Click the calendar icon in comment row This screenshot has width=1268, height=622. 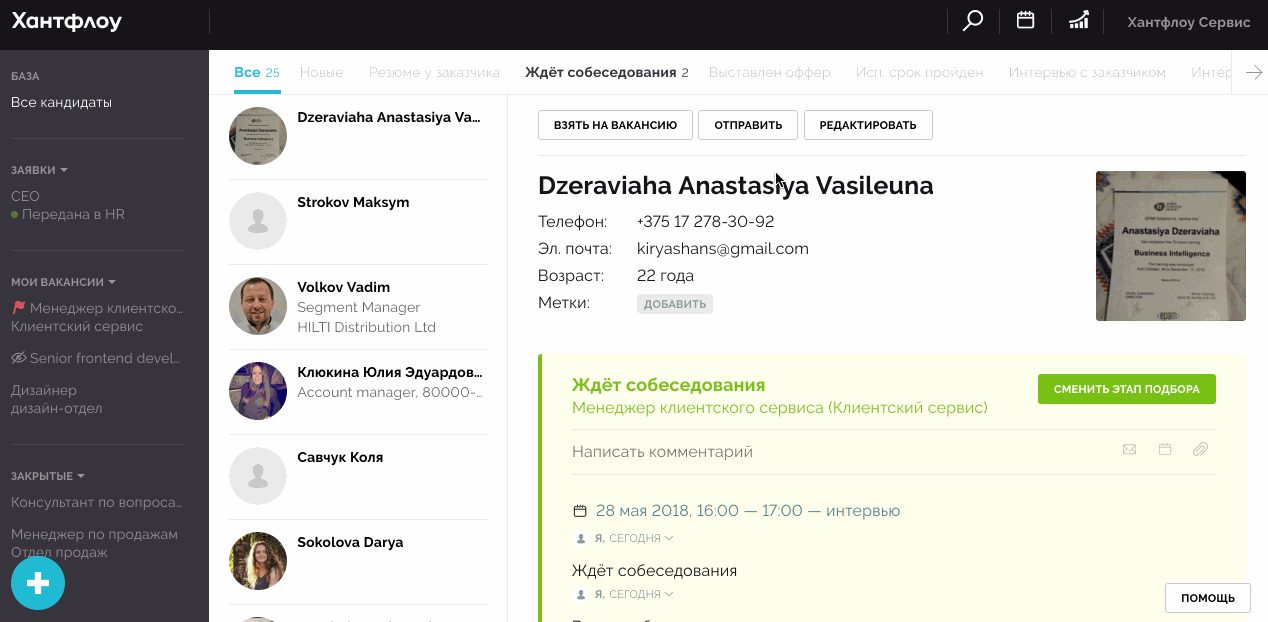point(1165,450)
